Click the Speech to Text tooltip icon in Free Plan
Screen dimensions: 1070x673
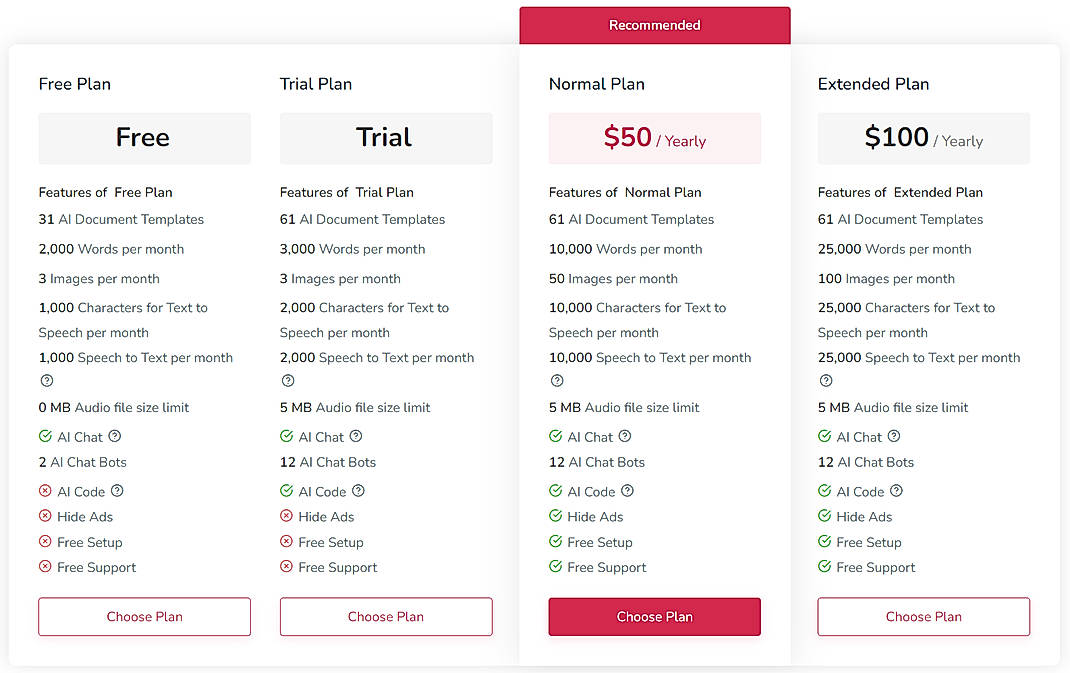click(46, 380)
